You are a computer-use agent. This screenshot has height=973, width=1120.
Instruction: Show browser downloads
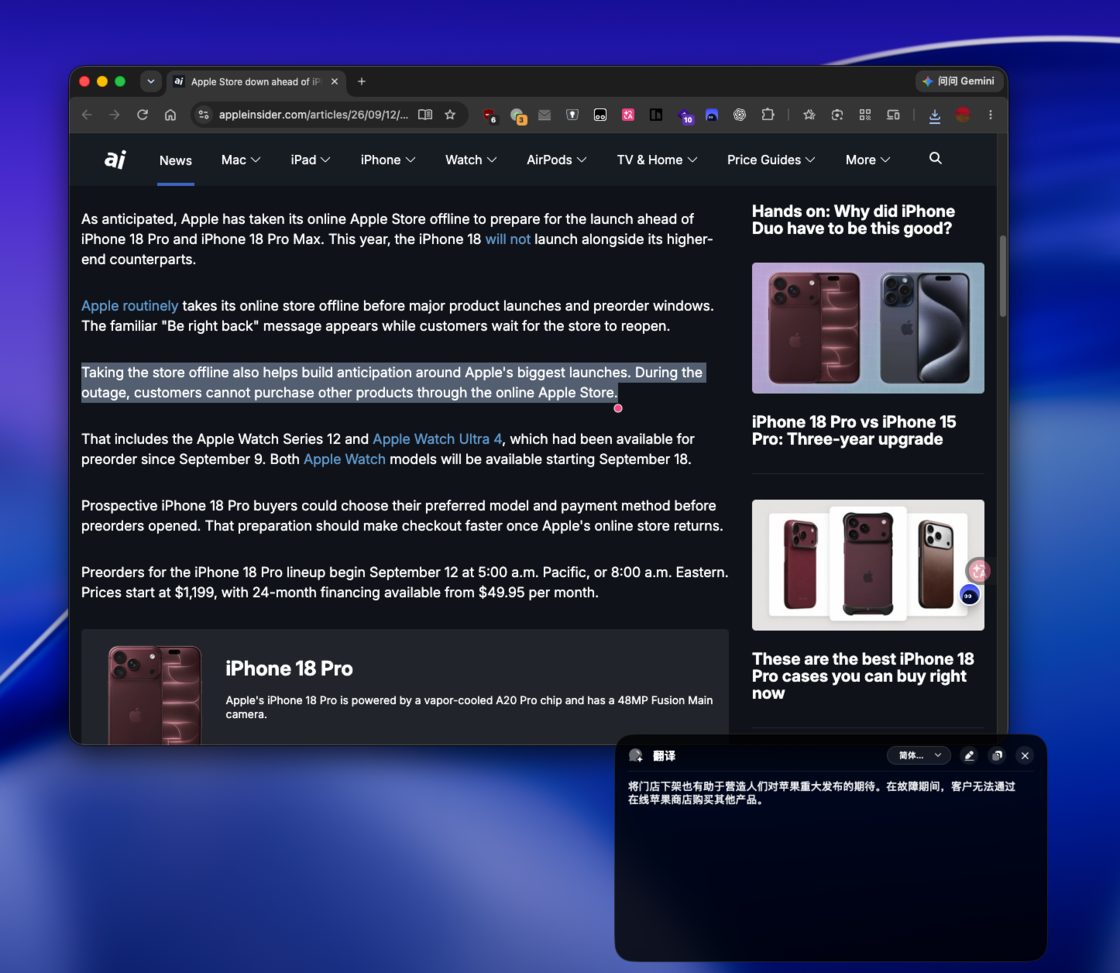coord(934,115)
